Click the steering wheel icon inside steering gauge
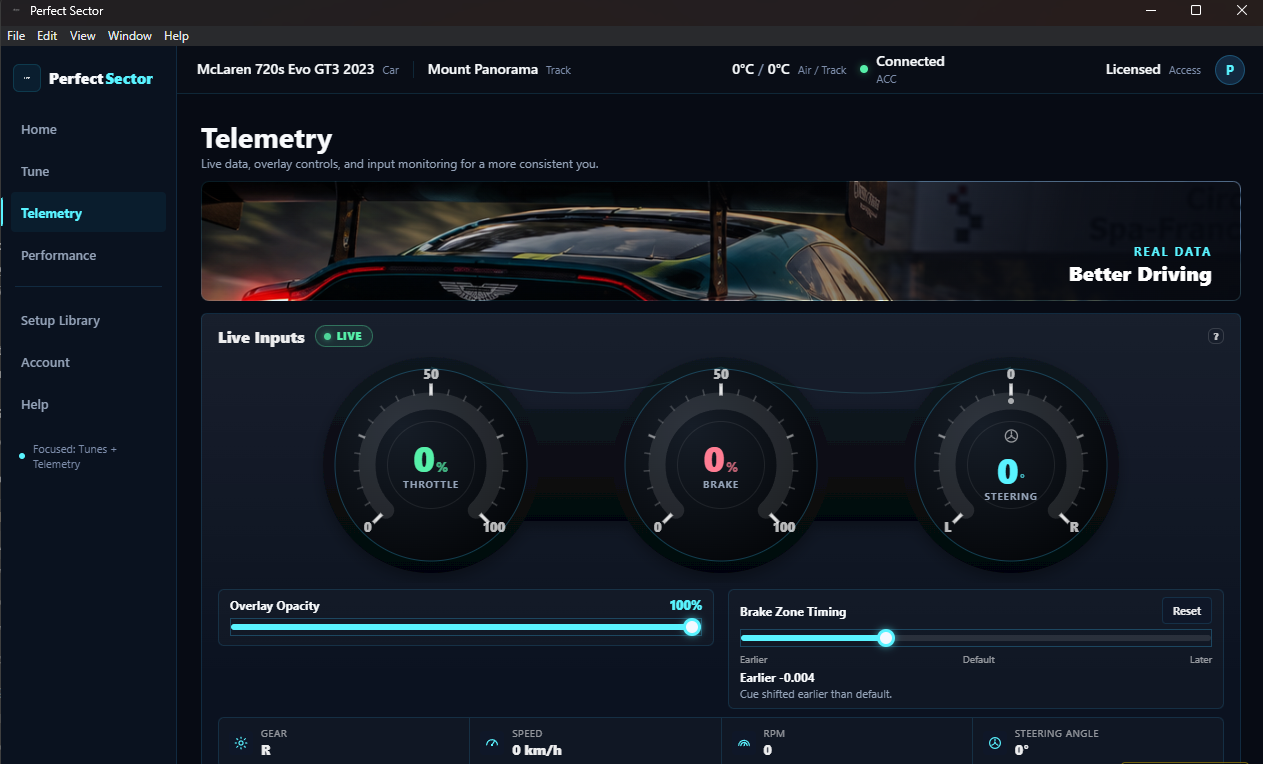The image size is (1263, 764). click(1011, 436)
